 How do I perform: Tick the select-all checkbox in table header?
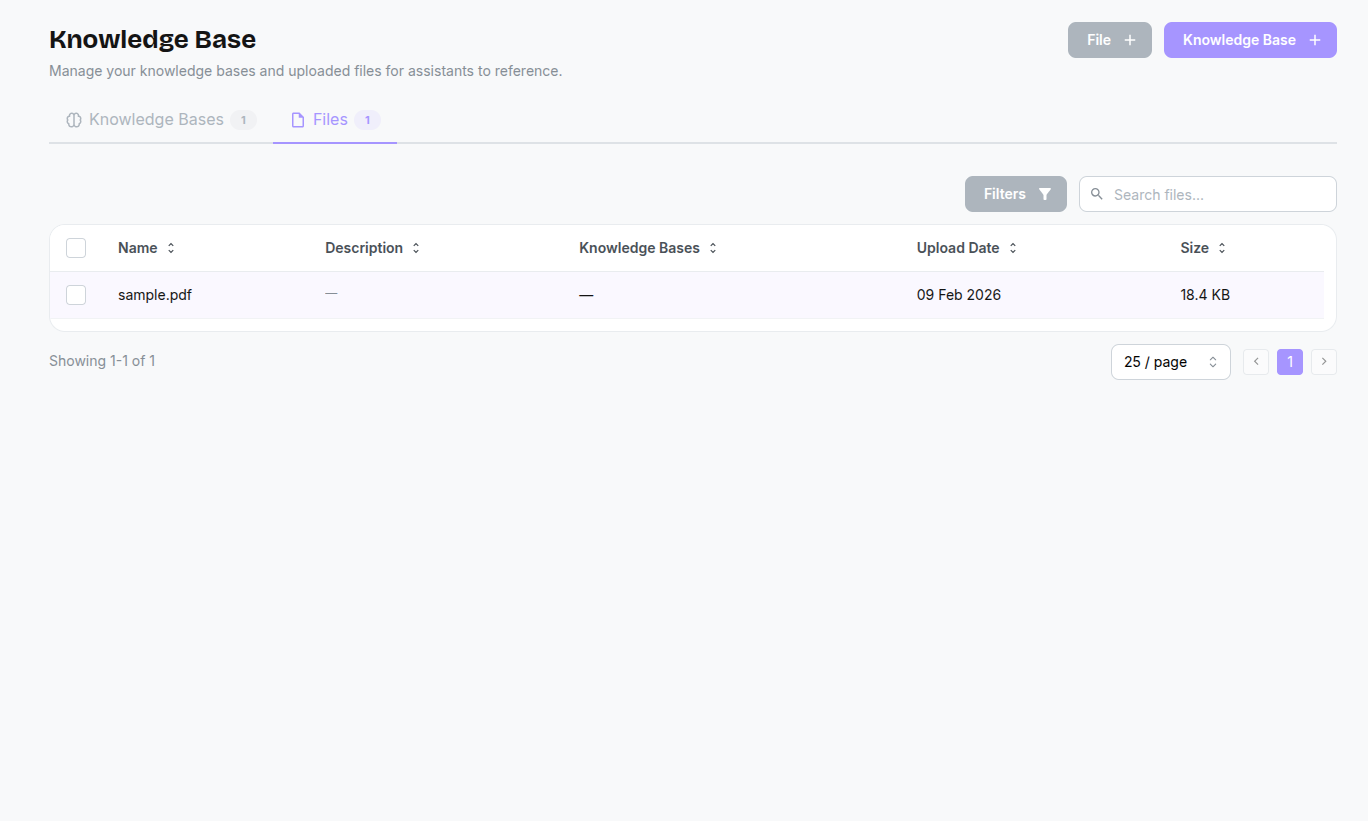point(76,248)
